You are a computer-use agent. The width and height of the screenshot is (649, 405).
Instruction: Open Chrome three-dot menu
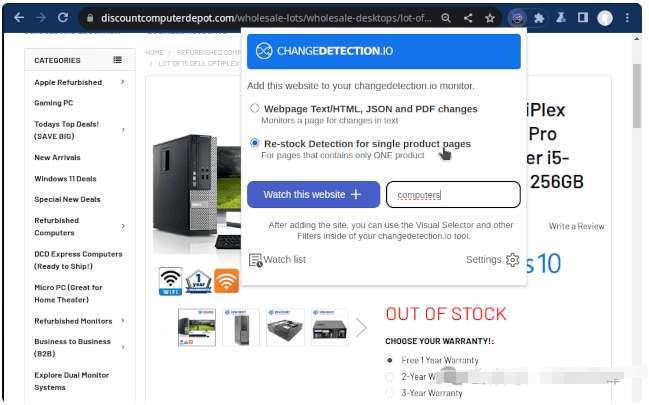click(627, 18)
